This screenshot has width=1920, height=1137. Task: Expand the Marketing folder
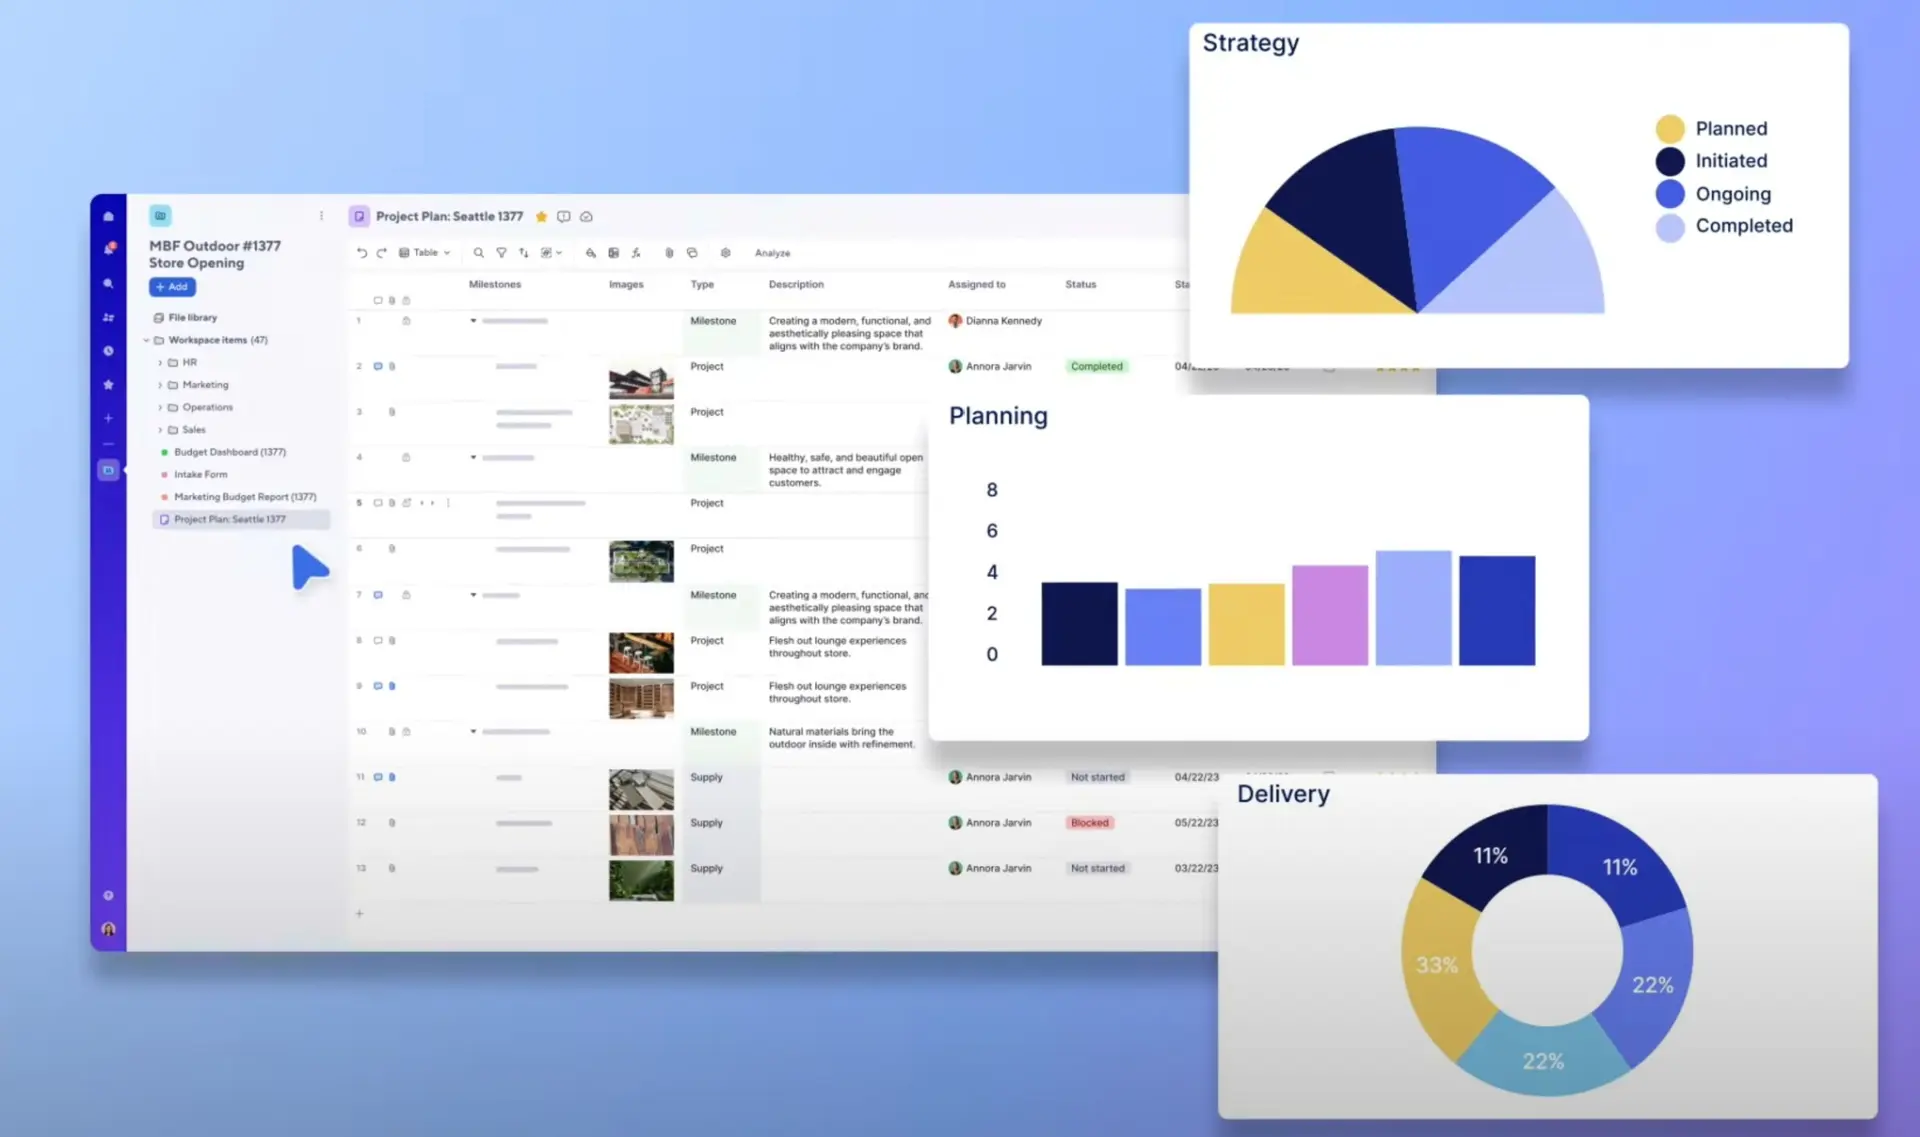160,385
